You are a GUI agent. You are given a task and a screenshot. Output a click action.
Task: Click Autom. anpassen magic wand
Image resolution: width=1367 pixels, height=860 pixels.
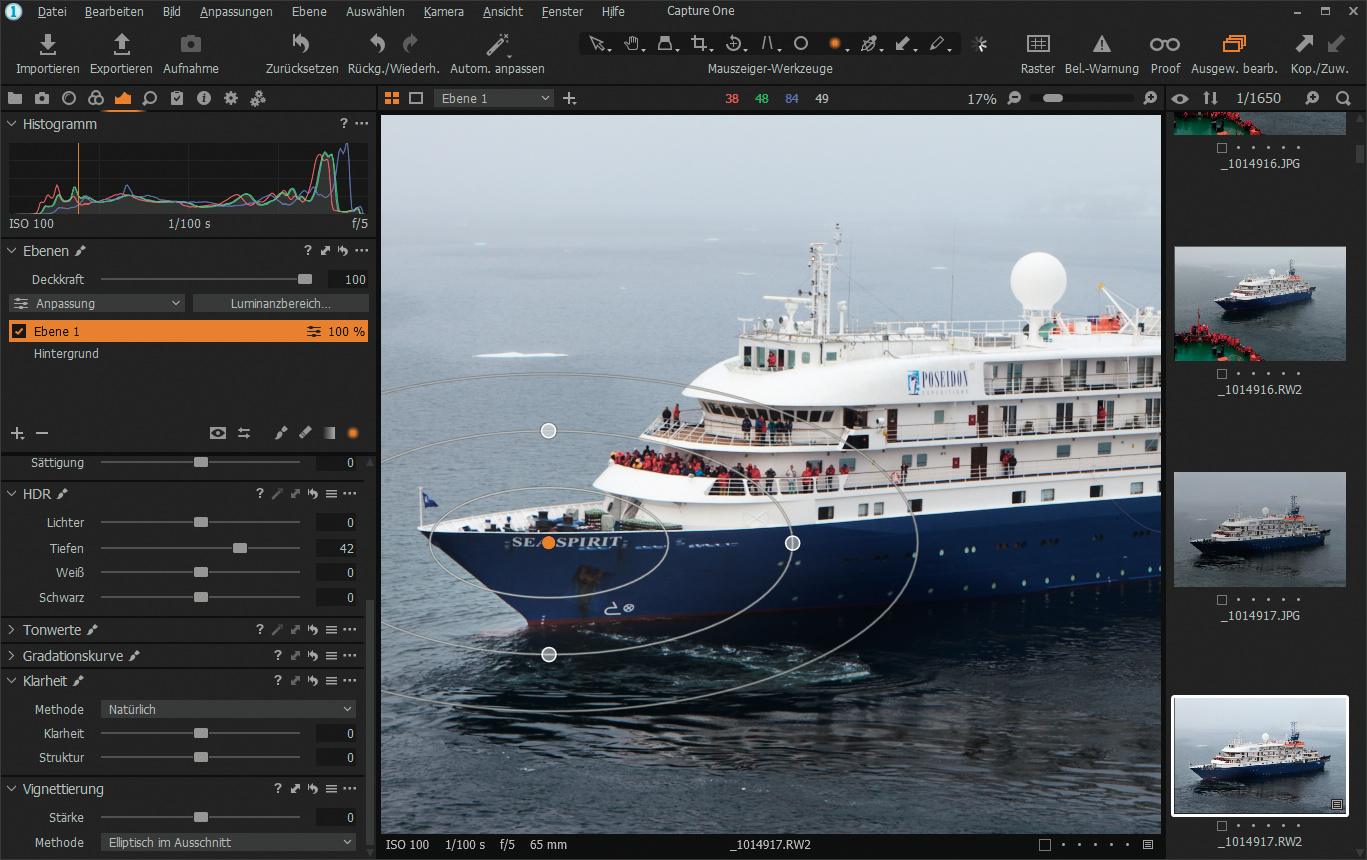(x=497, y=45)
